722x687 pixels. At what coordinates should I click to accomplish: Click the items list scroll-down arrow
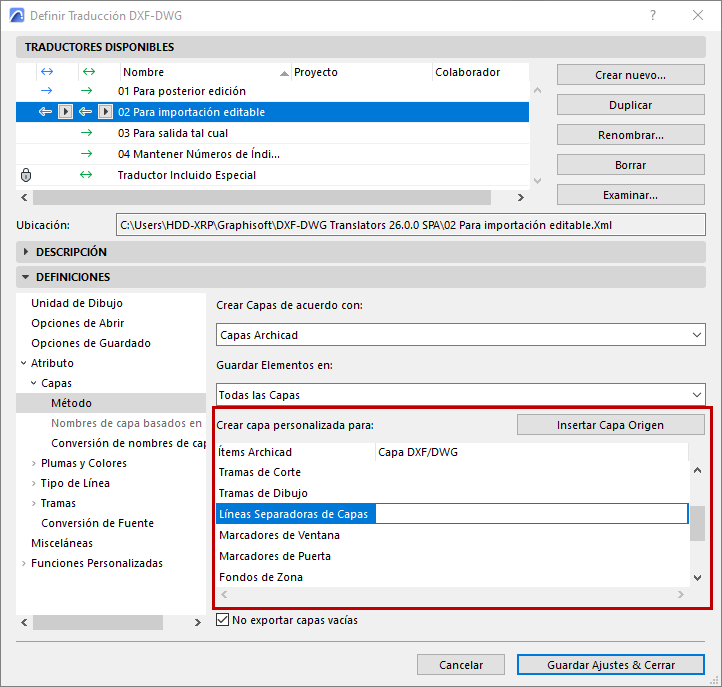697,577
